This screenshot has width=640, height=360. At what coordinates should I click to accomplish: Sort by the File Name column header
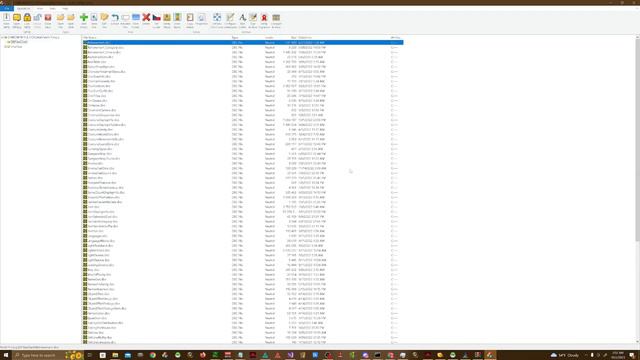pyautogui.click(x=90, y=38)
